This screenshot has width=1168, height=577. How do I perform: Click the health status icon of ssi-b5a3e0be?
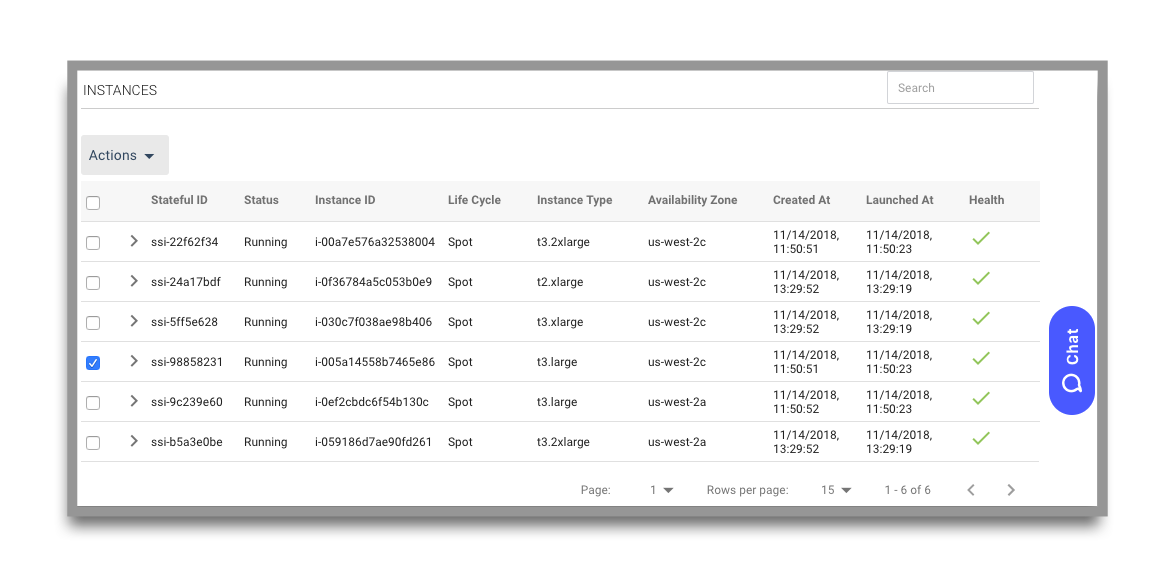981,437
